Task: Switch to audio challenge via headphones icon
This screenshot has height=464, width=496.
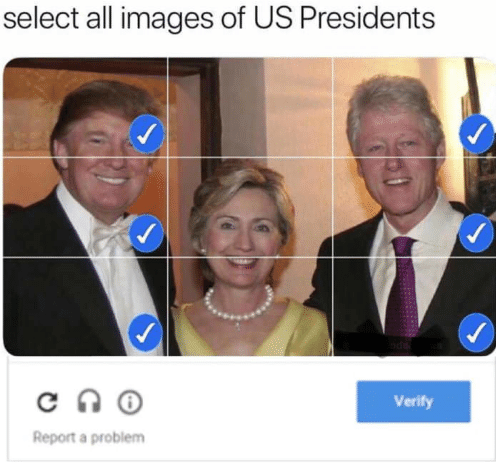Action: 89,402
